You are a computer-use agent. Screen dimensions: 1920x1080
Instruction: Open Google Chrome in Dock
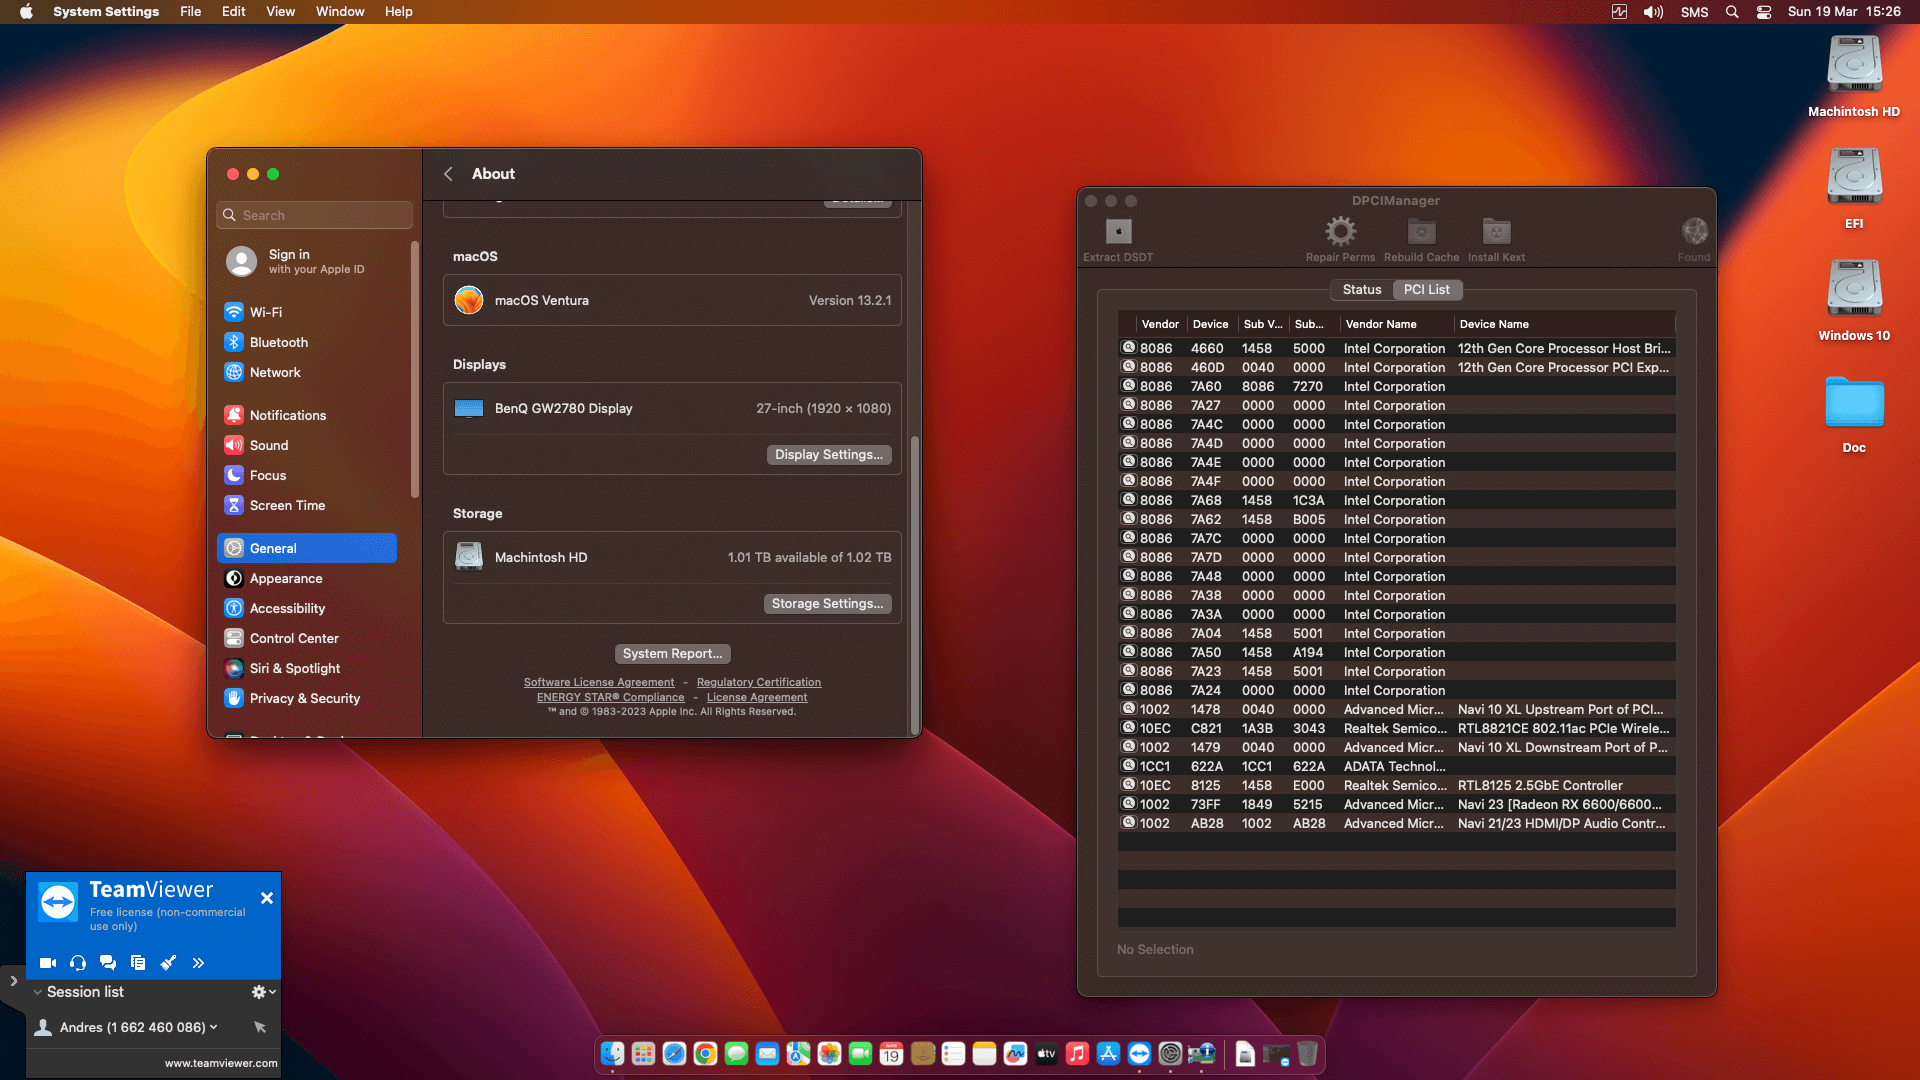(x=705, y=1054)
